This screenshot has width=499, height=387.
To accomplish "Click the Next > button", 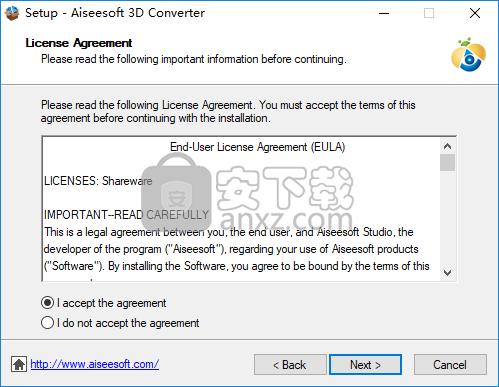I will [x=365, y=365].
